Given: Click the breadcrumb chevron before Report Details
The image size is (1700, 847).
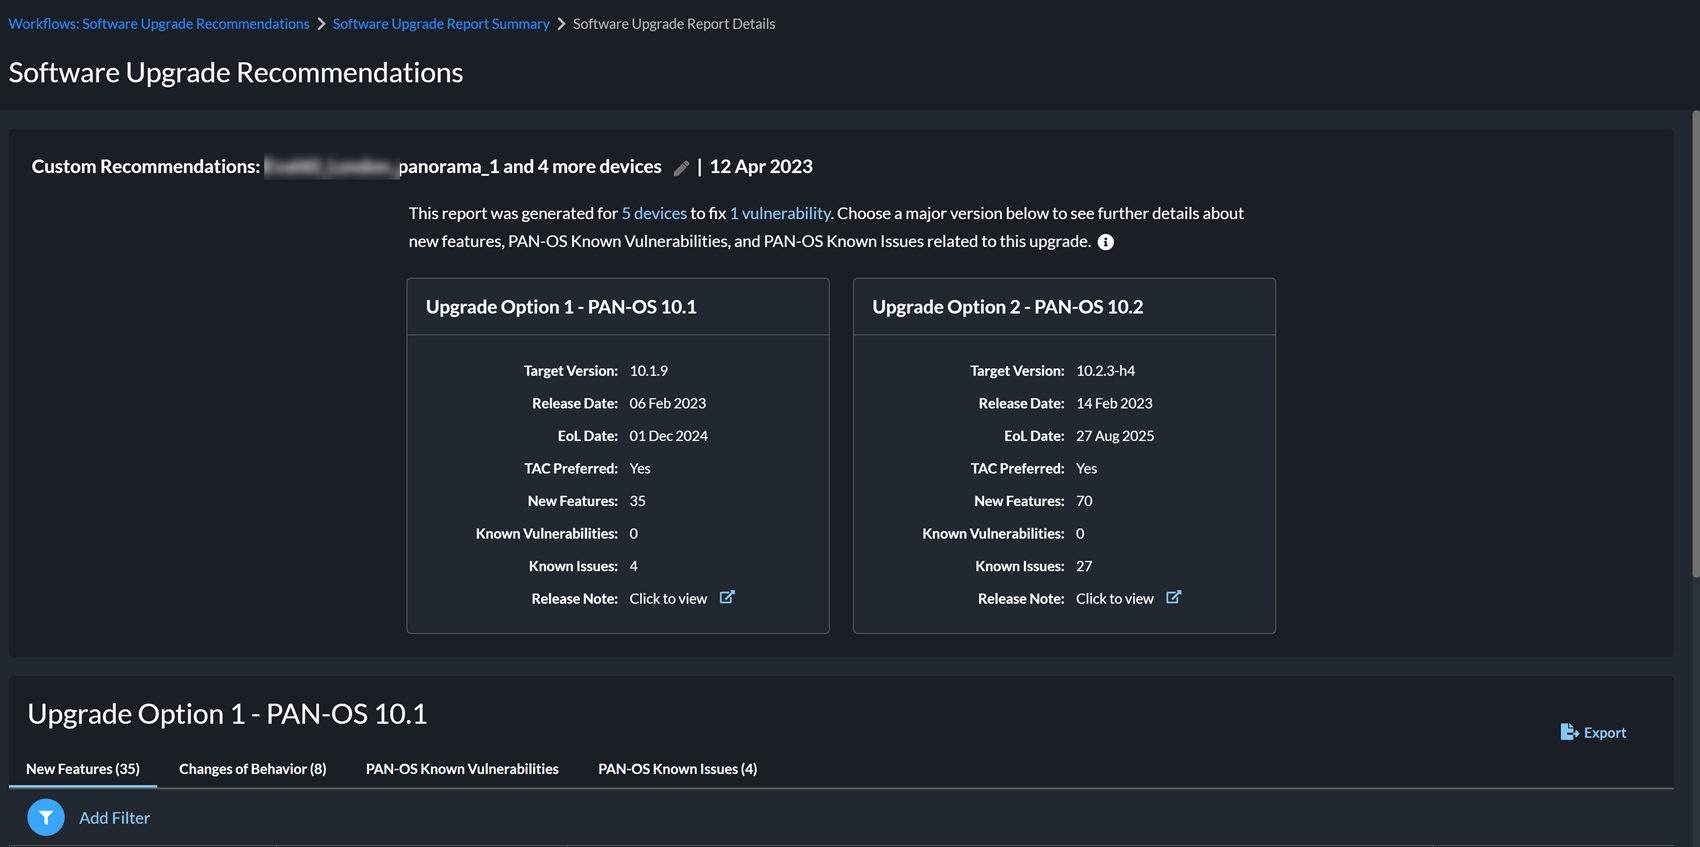Looking at the screenshot, I should (561, 24).
